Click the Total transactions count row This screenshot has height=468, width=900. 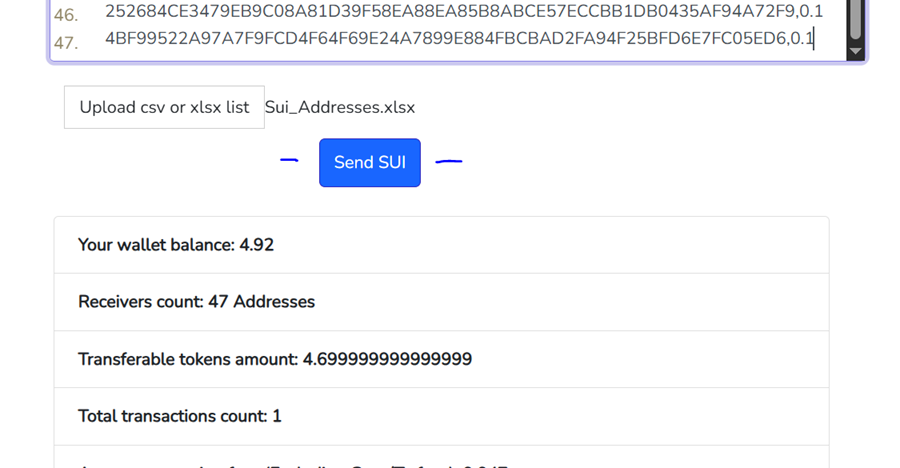441,416
